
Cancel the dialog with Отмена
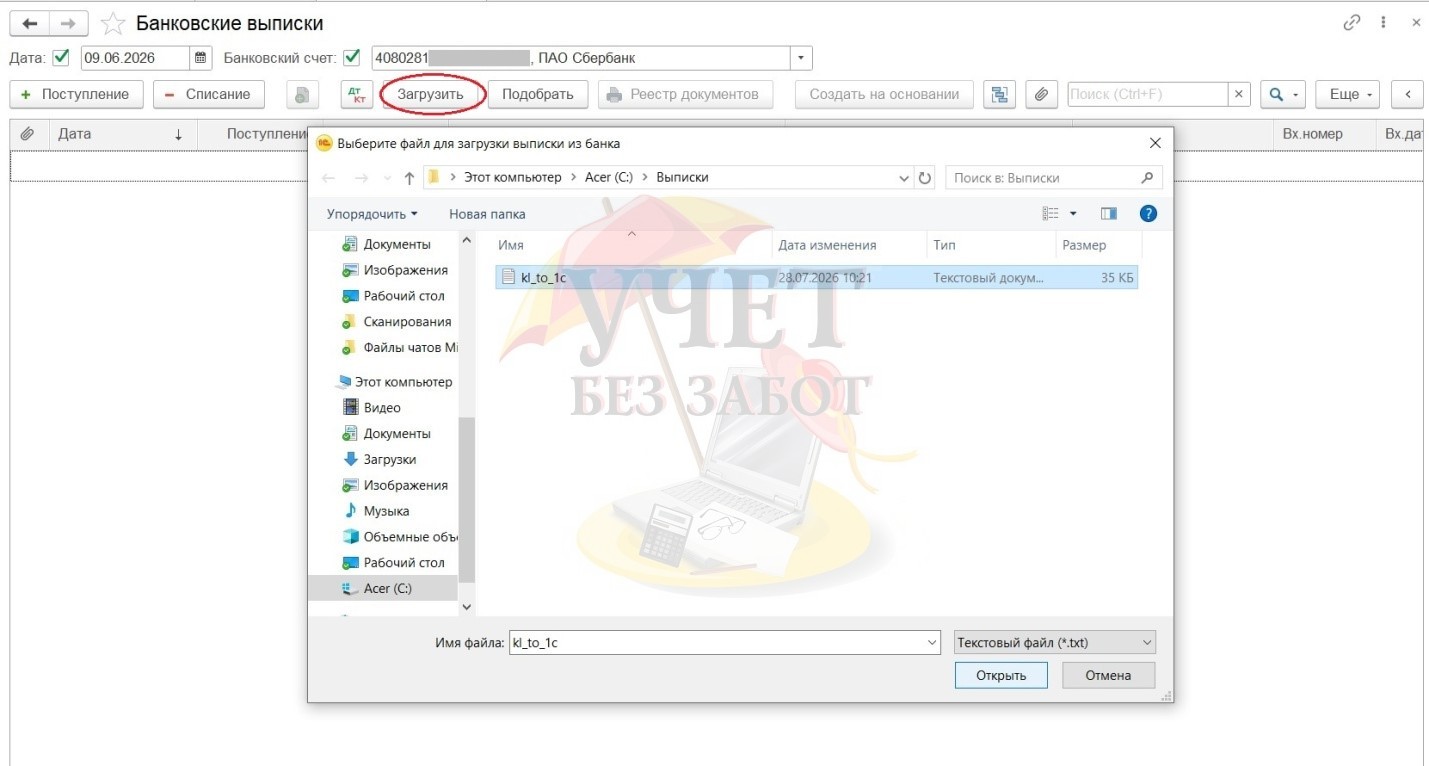1108,675
